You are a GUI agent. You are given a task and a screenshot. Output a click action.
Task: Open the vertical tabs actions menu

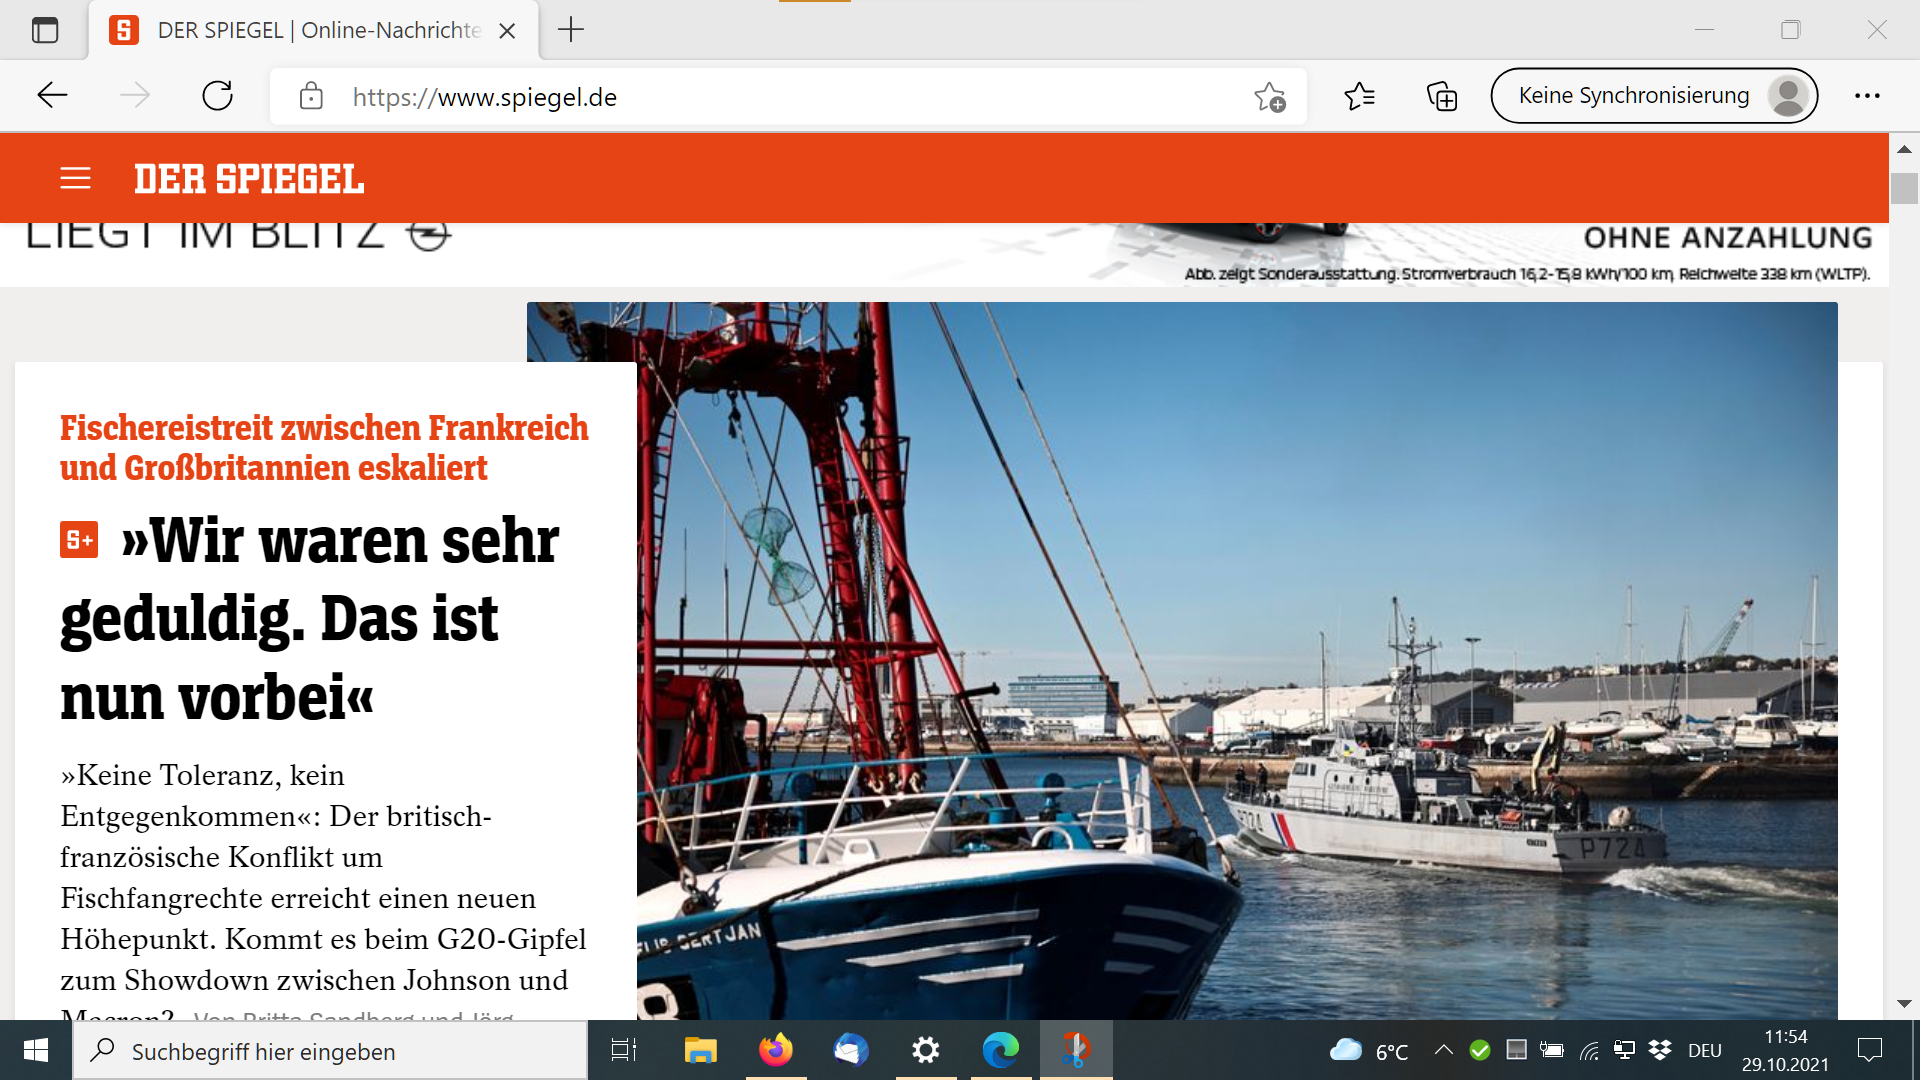point(45,30)
